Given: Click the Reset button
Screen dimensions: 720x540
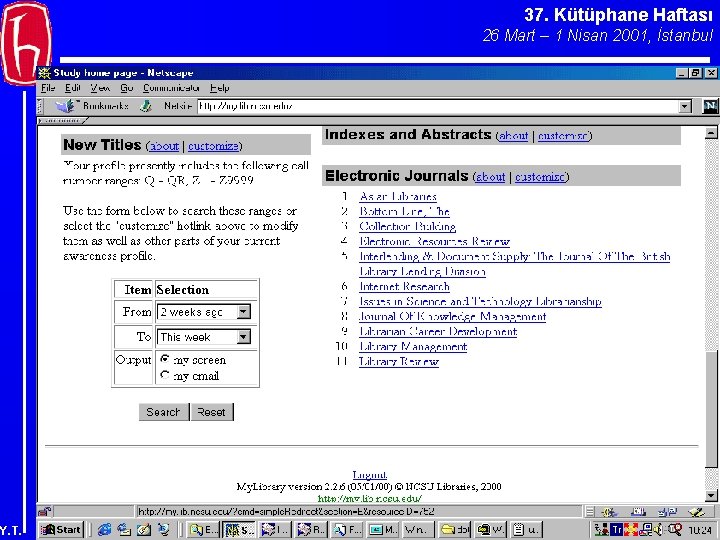Looking at the screenshot, I should tap(212, 412).
